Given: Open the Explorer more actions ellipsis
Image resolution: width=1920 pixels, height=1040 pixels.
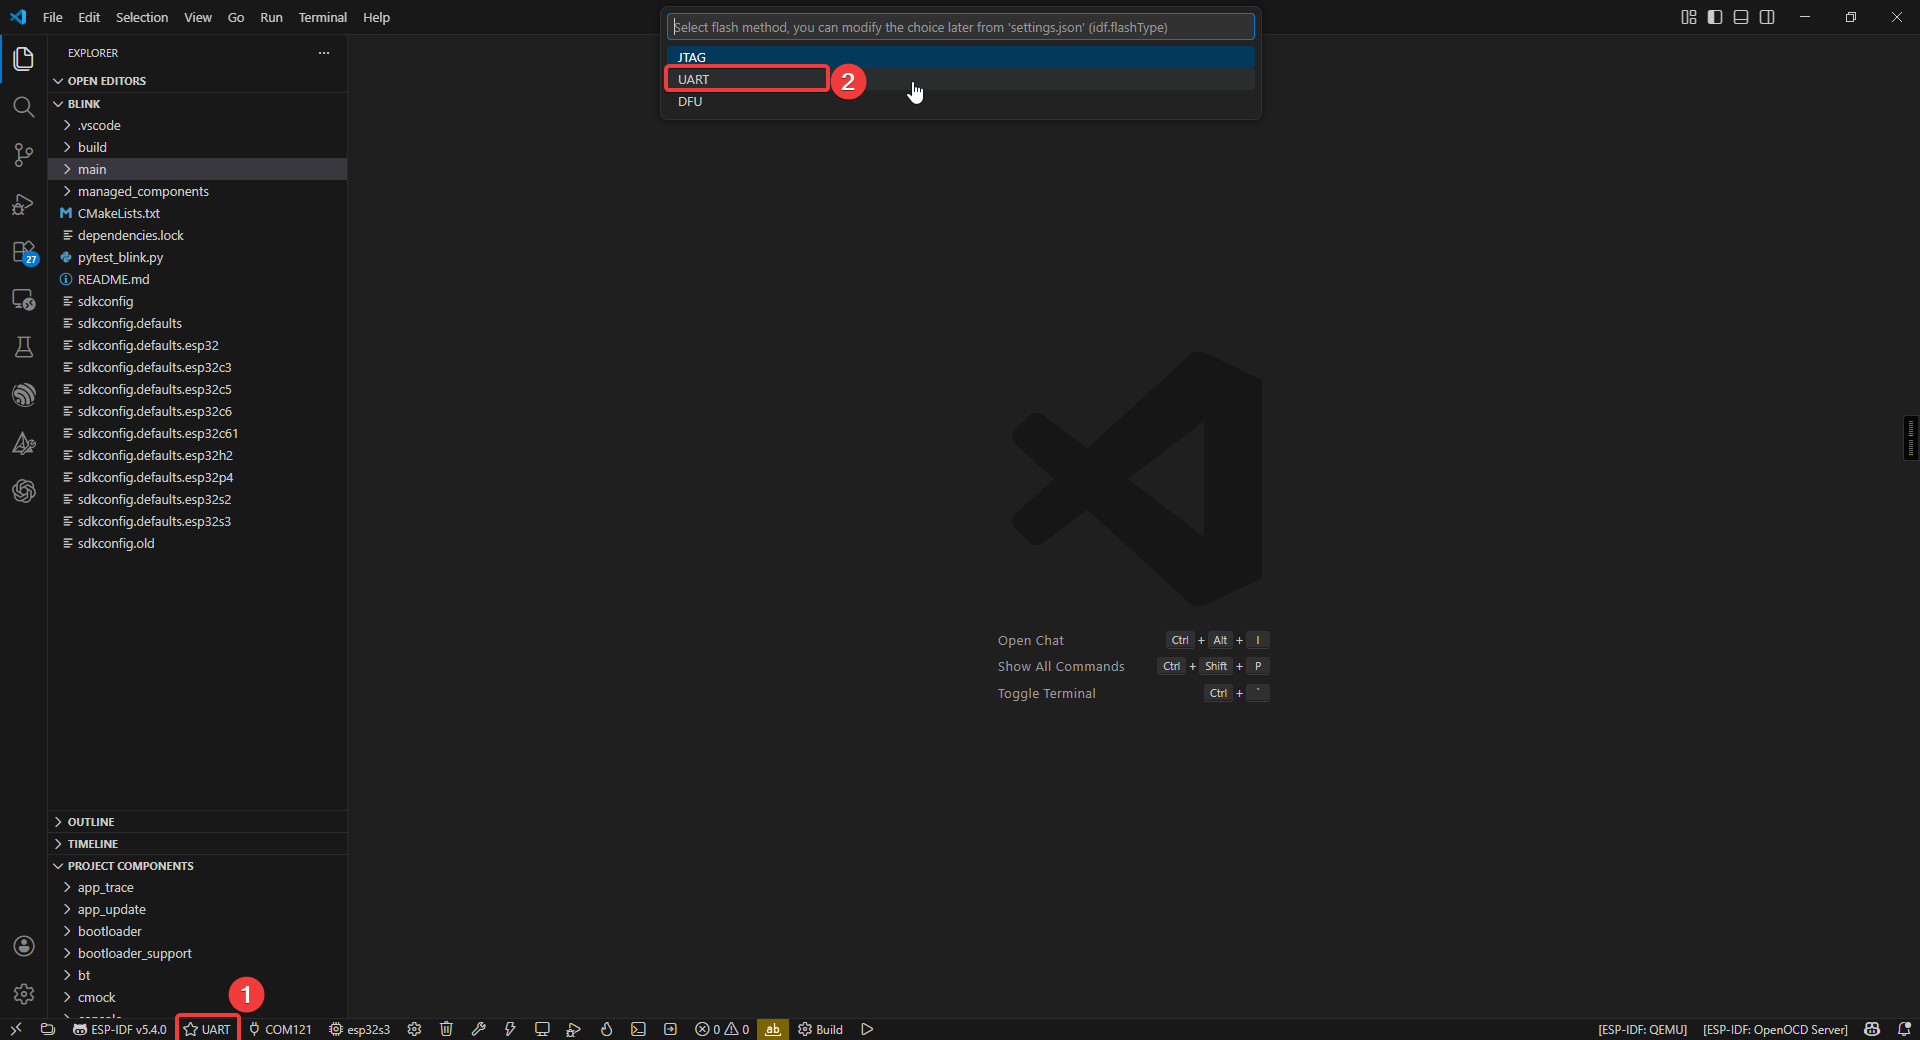Looking at the screenshot, I should point(324,53).
